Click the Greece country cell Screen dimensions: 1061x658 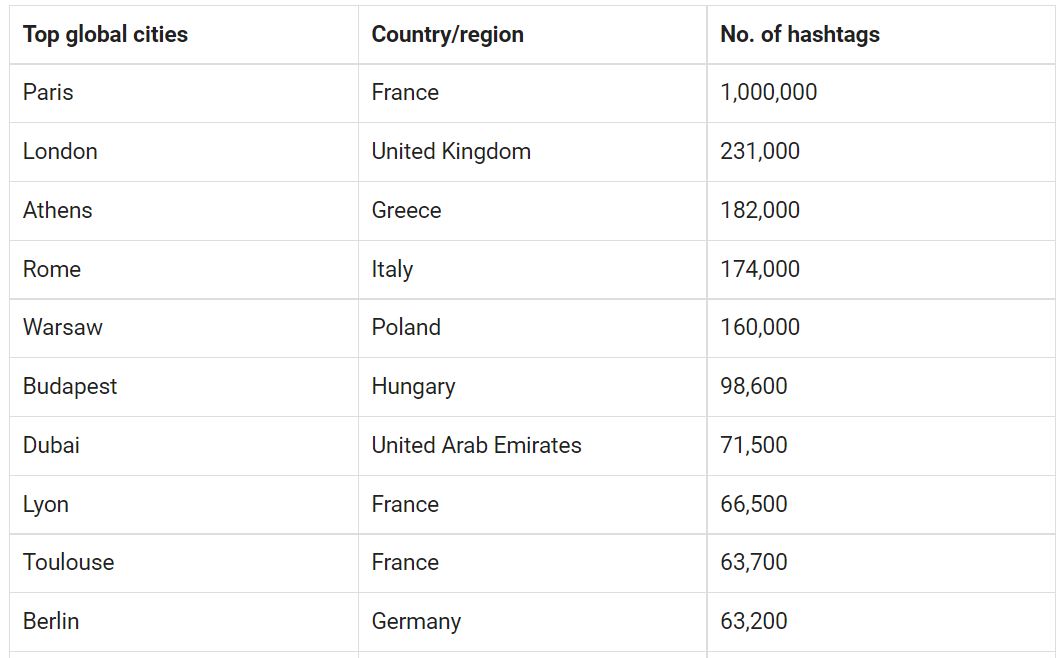[x=533, y=211]
